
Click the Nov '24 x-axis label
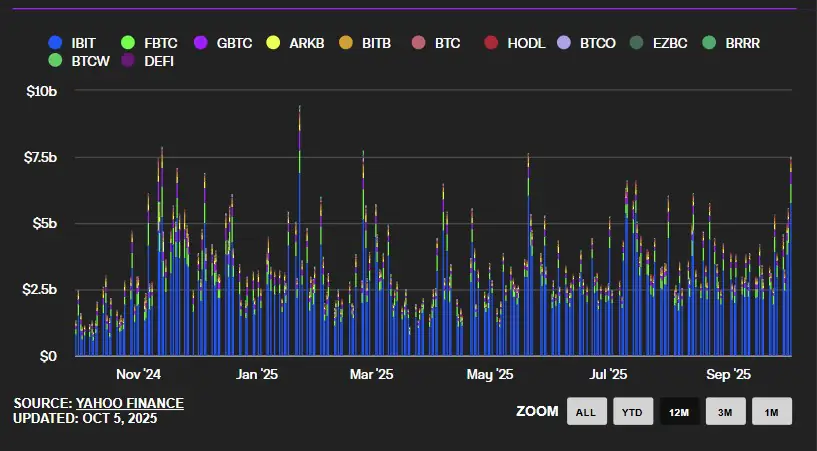click(138, 375)
